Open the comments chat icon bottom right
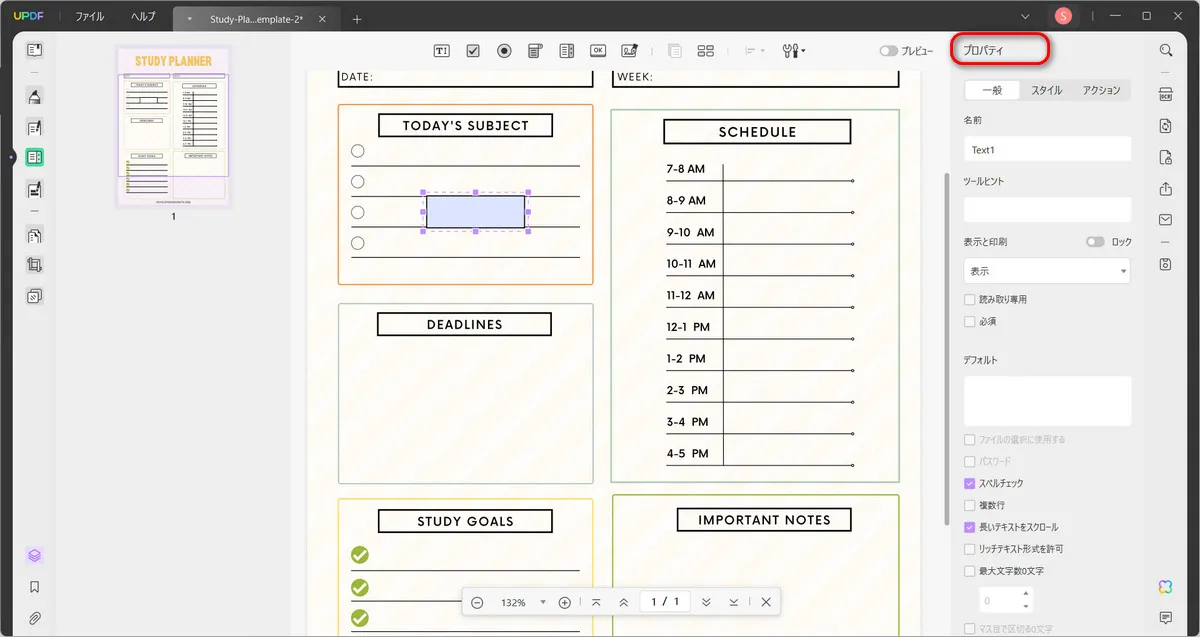Screen dimensions: 1200x637 [1166, 617]
